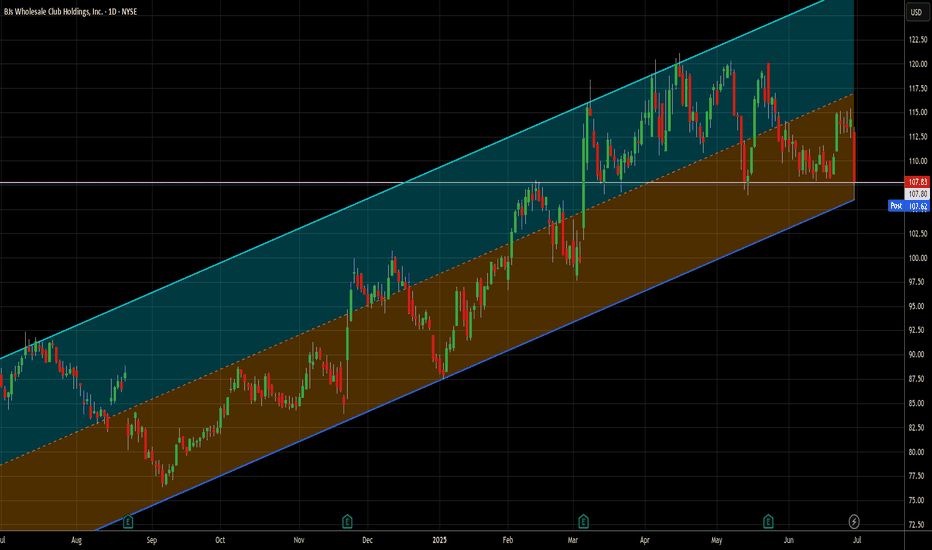Viewport: 932px width, 550px height.
Task: Click the 82.50 price axis label
Action: coord(917,428)
